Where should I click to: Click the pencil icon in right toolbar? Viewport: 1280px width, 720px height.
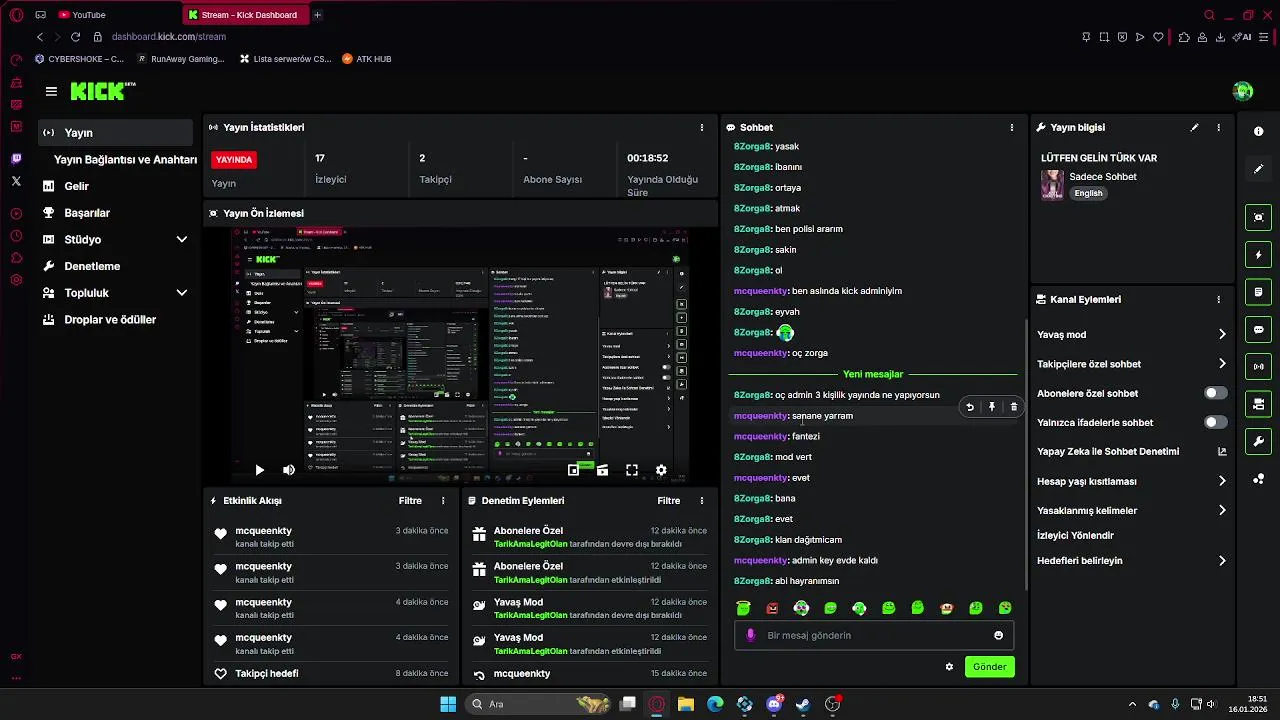click(x=1258, y=169)
